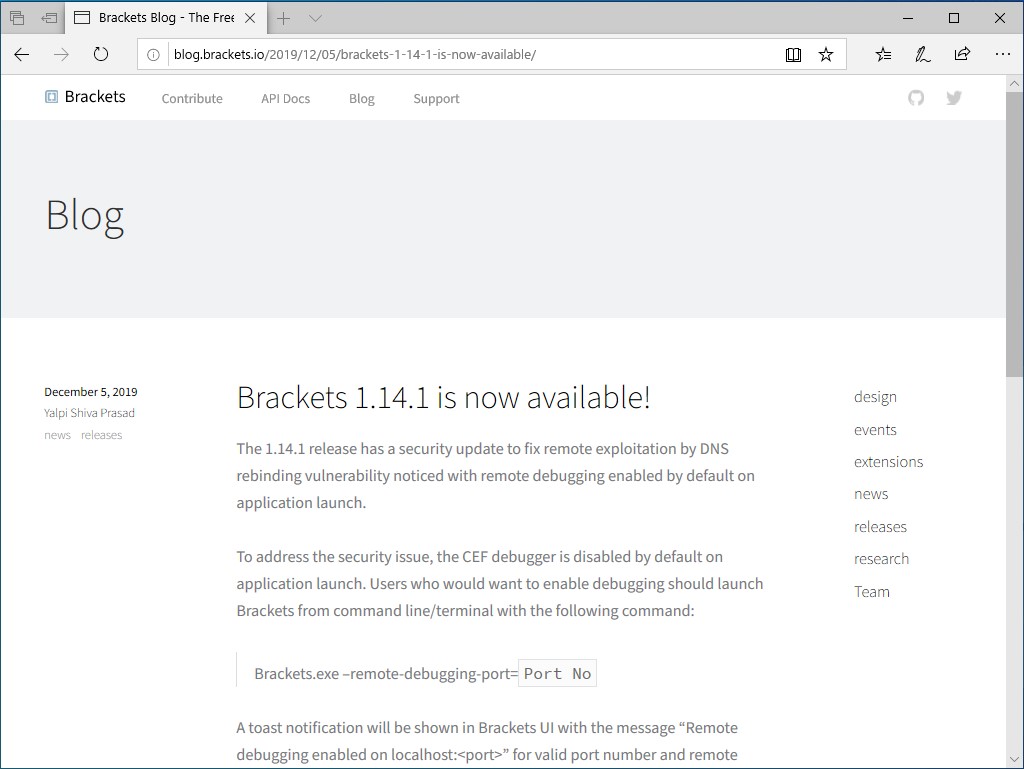The image size is (1024, 769).
Task: Share this page using the share icon
Action: 959,55
